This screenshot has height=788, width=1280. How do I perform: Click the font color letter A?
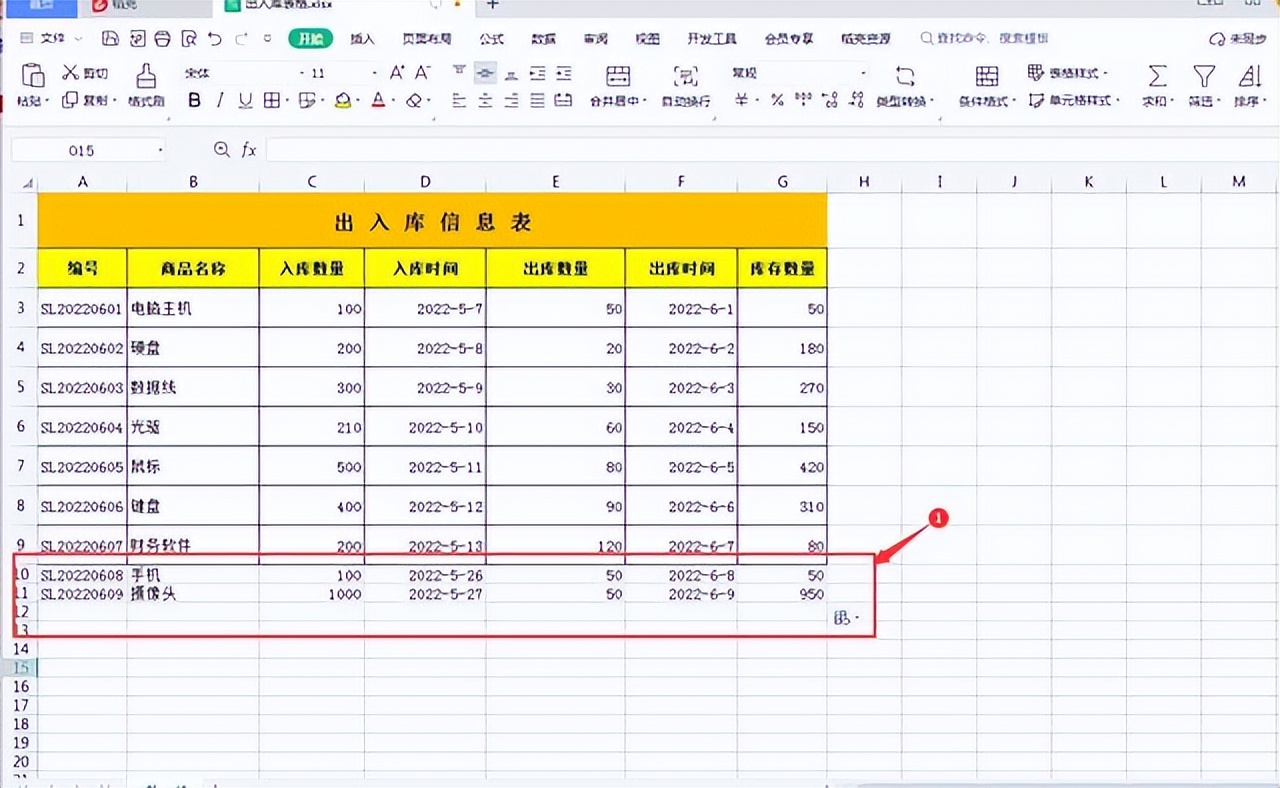click(x=378, y=100)
